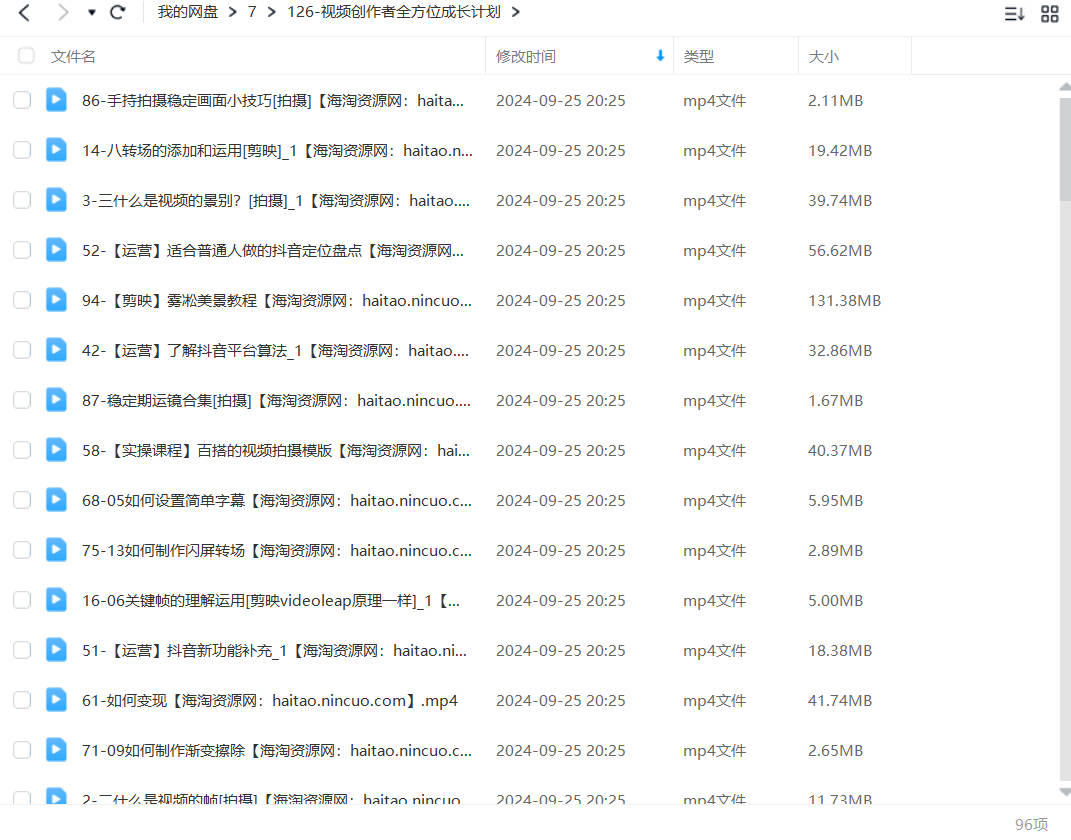Click the scrollbar down arrow

(x=1065, y=792)
